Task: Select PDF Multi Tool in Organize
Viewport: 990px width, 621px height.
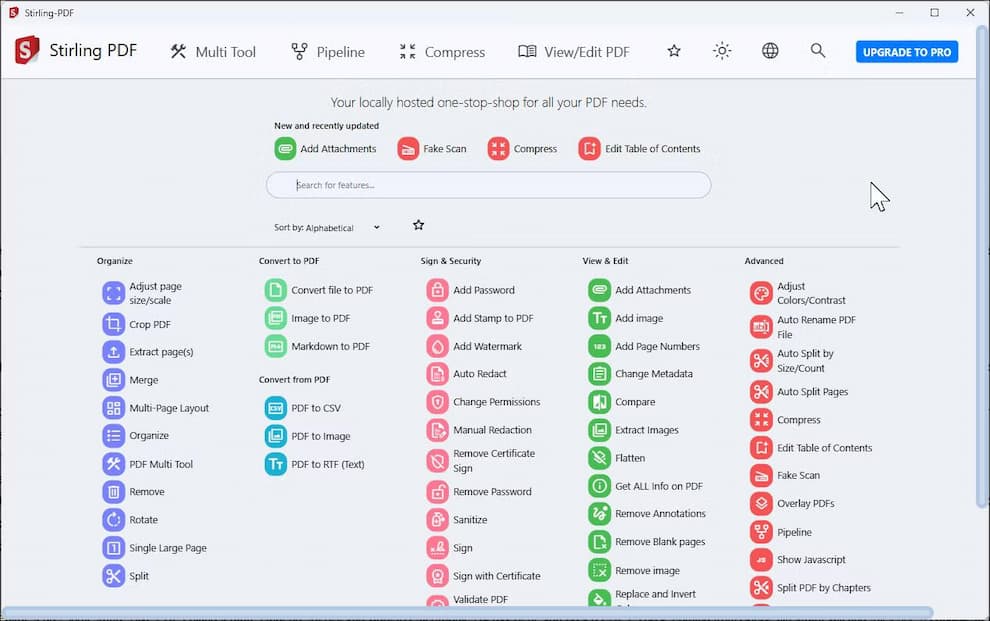Action: pos(148,464)
